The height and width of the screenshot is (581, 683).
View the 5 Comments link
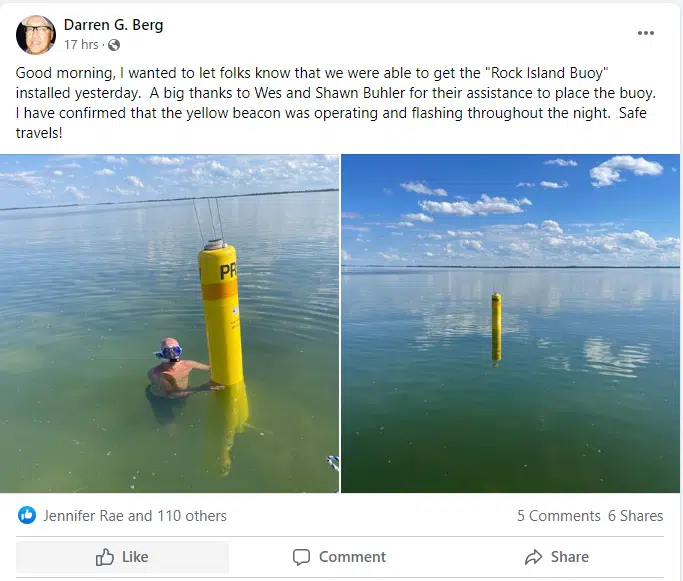pyautogui.click(x=558, y=516)
